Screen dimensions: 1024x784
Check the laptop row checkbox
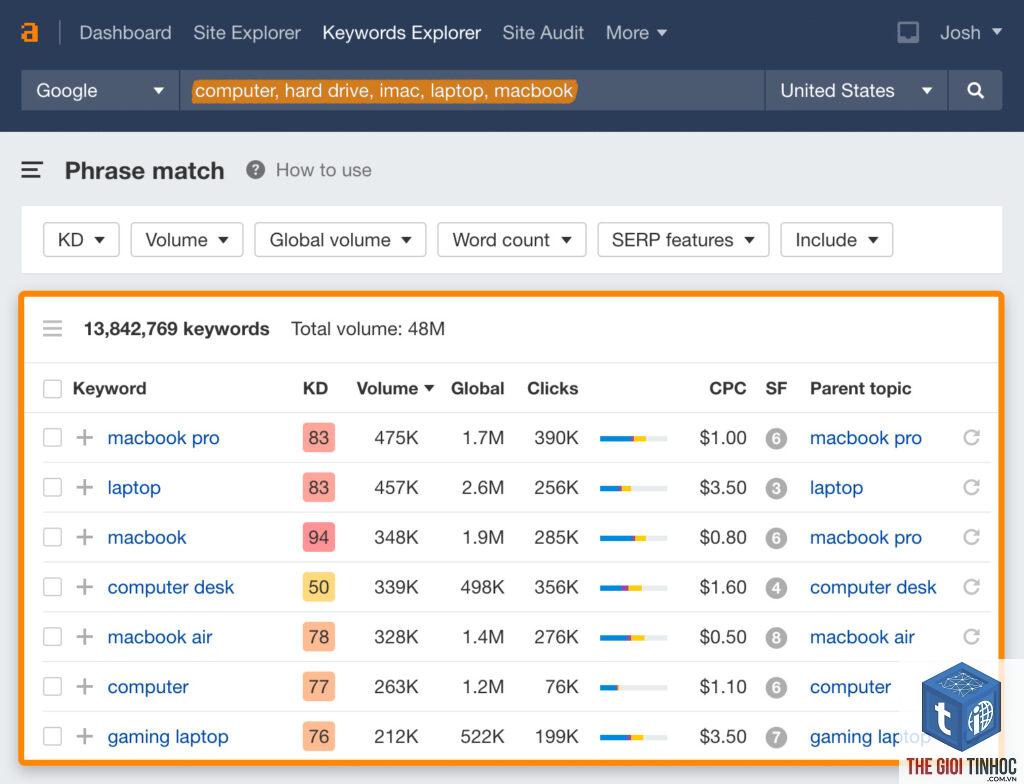[x=52, y=487]
